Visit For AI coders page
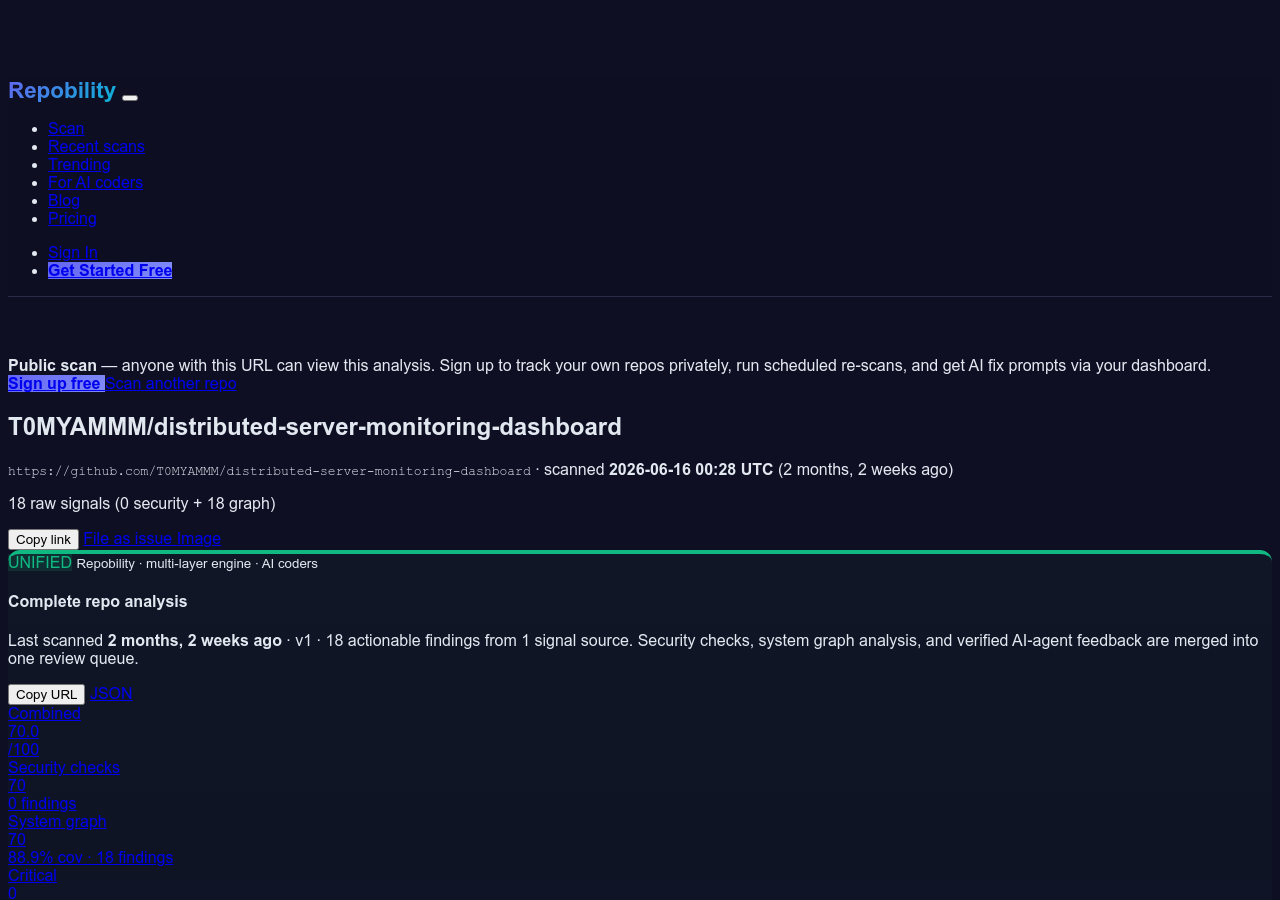The image size is (1280, 900). (x=95, y=182)
